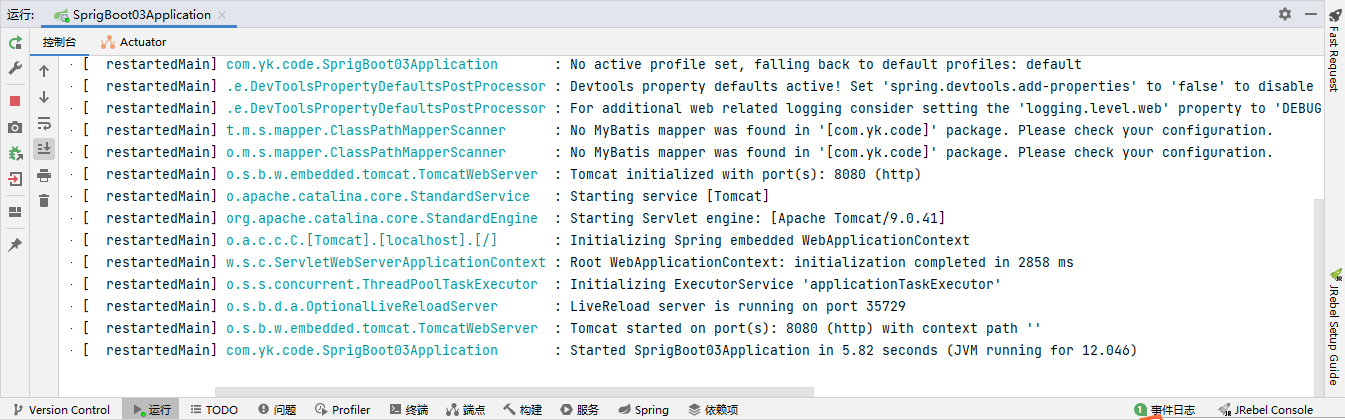Screen dimensions: 1345x420
Task: Click 'Initializing Spring embedded WebApplicationContext' line
Action: point(769,240)
